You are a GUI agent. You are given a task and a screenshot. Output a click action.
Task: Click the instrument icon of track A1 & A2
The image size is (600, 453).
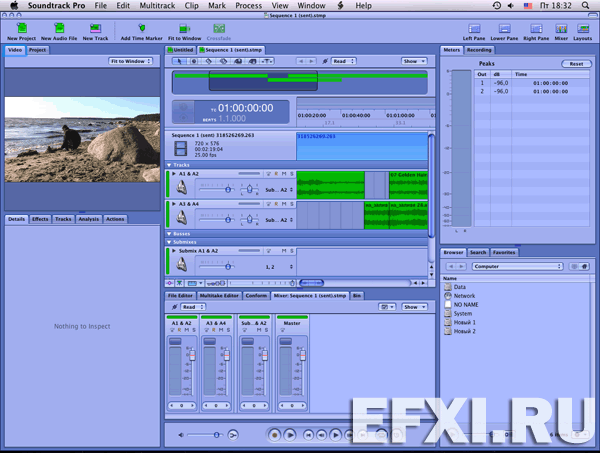coord(182,188)
